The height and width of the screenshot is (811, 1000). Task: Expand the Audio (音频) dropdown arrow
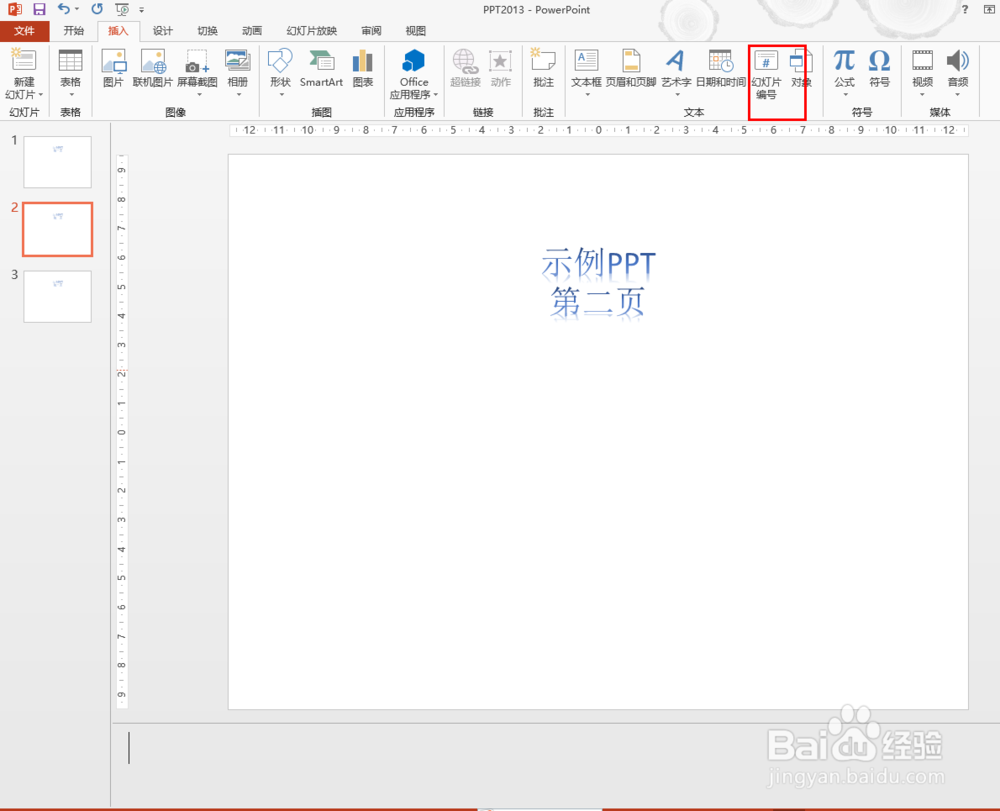click(x=958, y=94)
